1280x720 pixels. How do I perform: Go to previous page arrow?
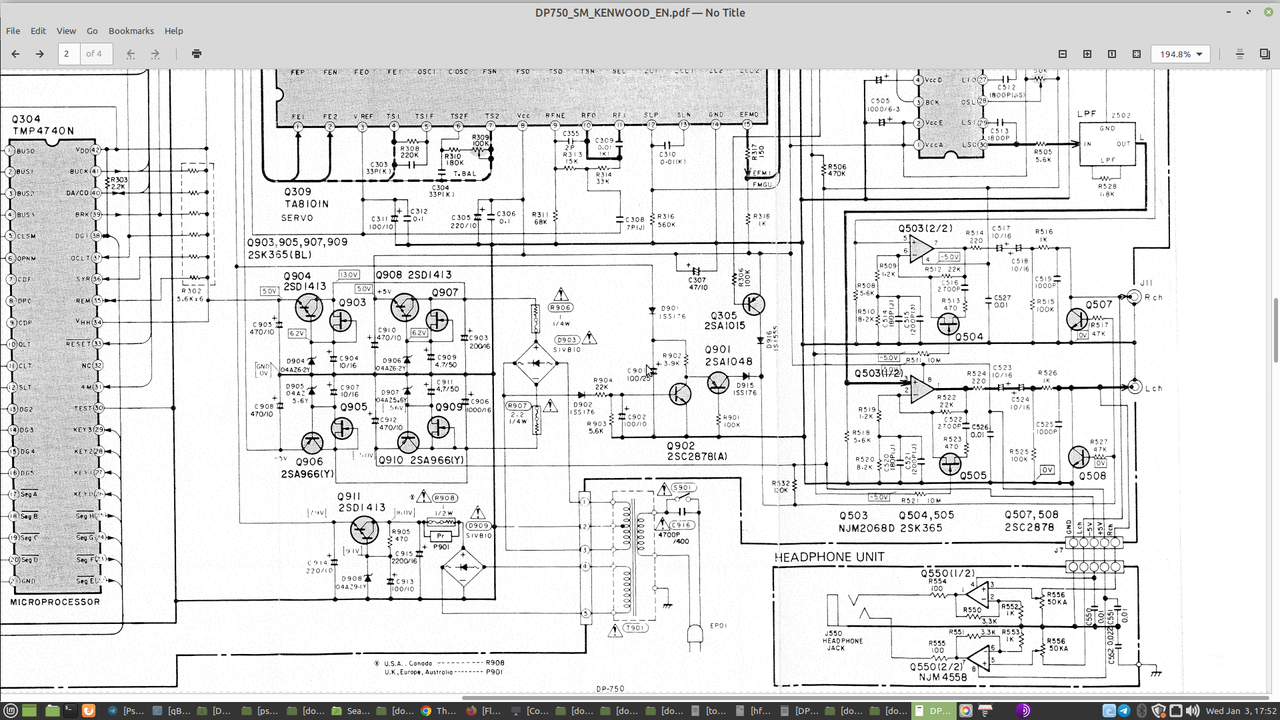(x=15, y=53)
